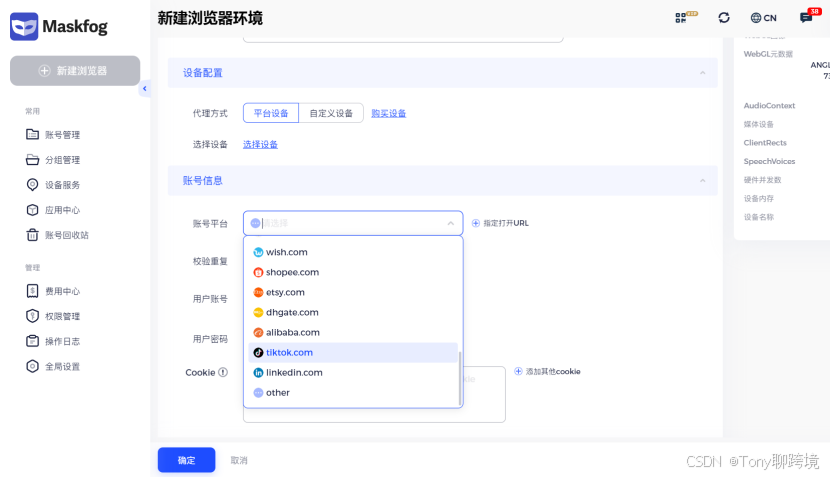Click the 选择设备 link
The height and width of the screenshot is (477, 831).
(260, 144)
